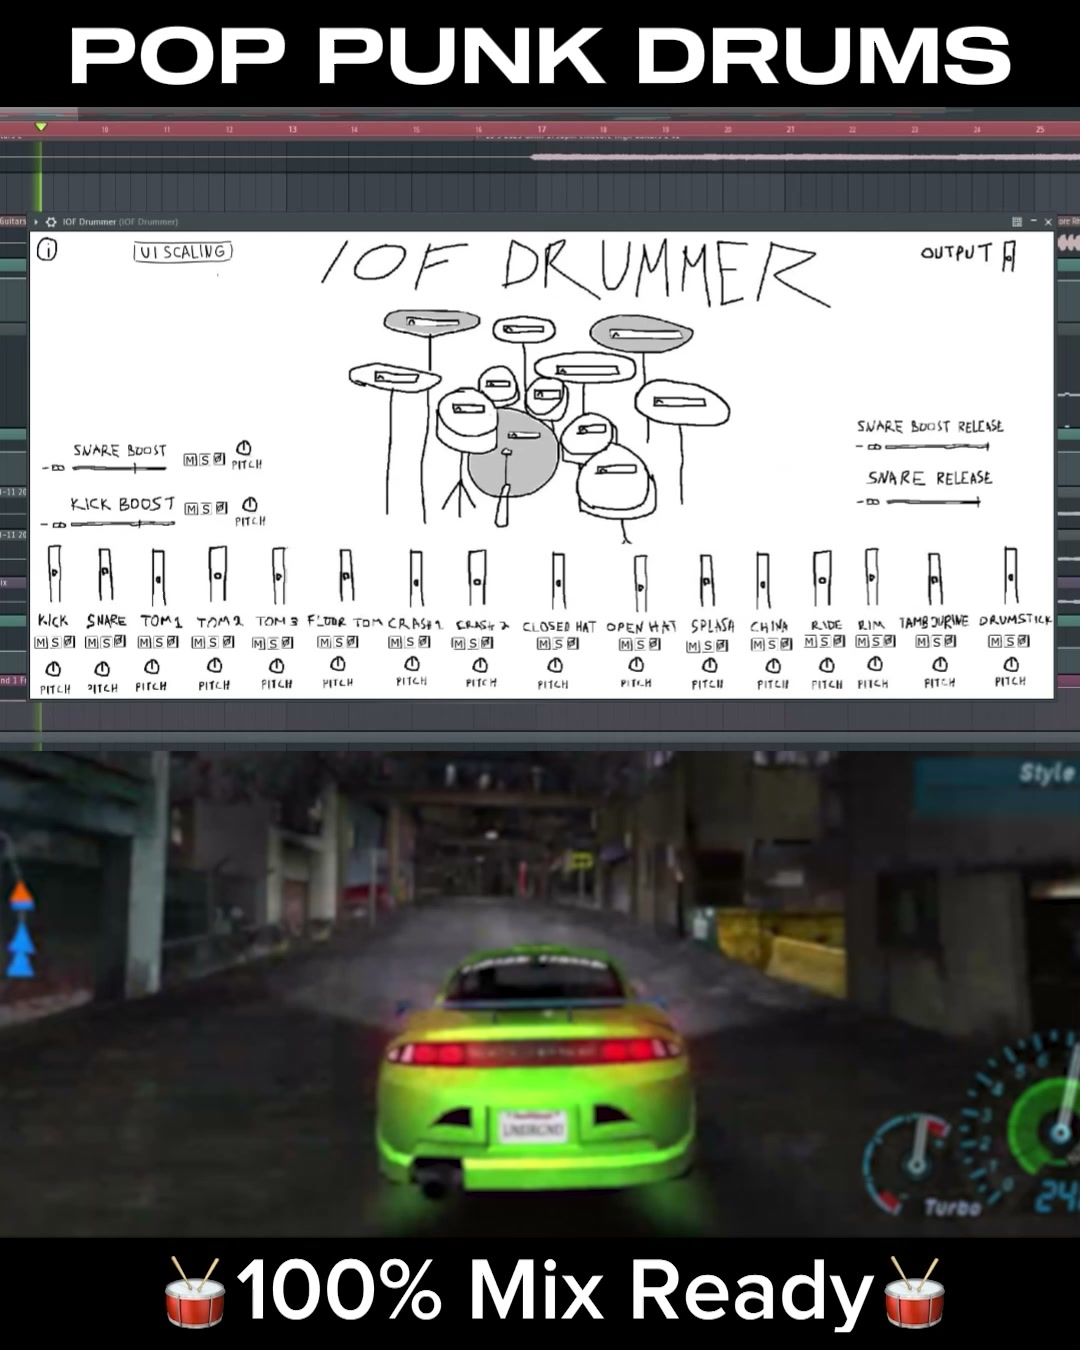Click the green playhead marker on timeline

[41, 127]
